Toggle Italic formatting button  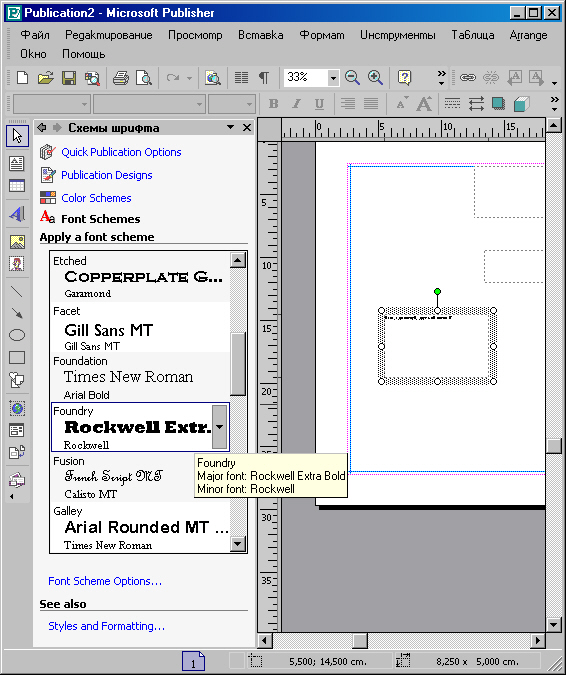[296, 104]
